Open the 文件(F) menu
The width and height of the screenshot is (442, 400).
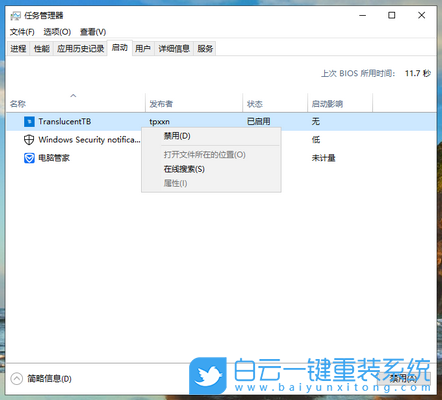tap(22, 32)
